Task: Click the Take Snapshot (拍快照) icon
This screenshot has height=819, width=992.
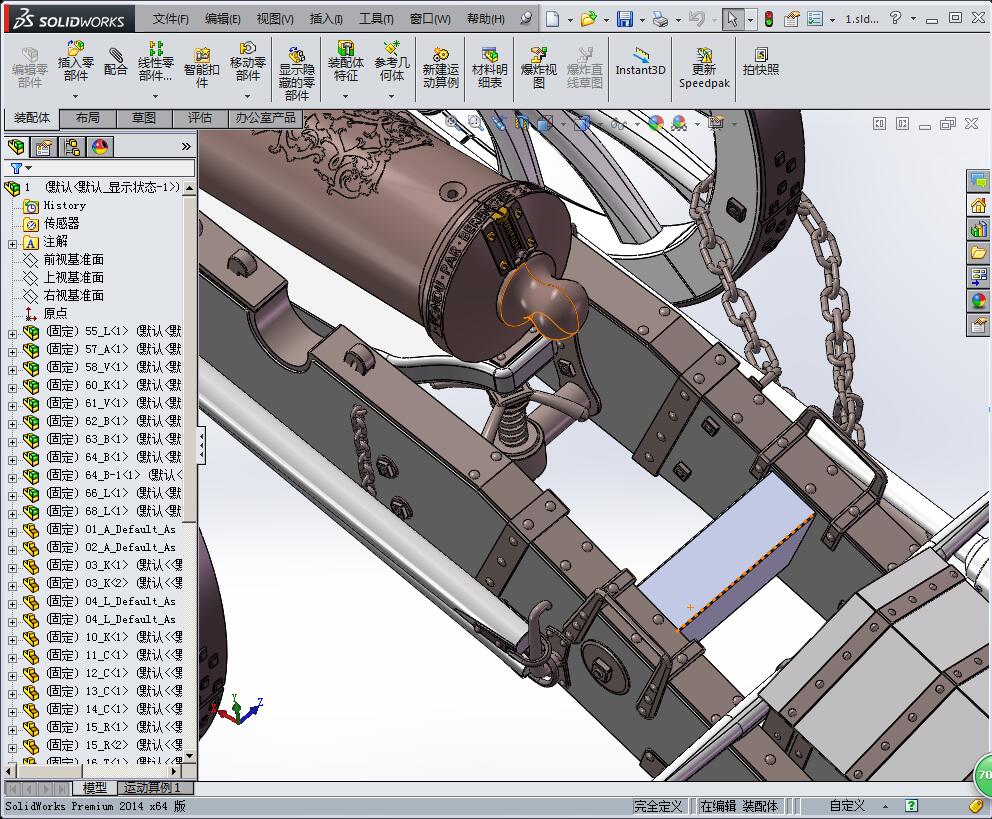Action: (x=761, y=62)
